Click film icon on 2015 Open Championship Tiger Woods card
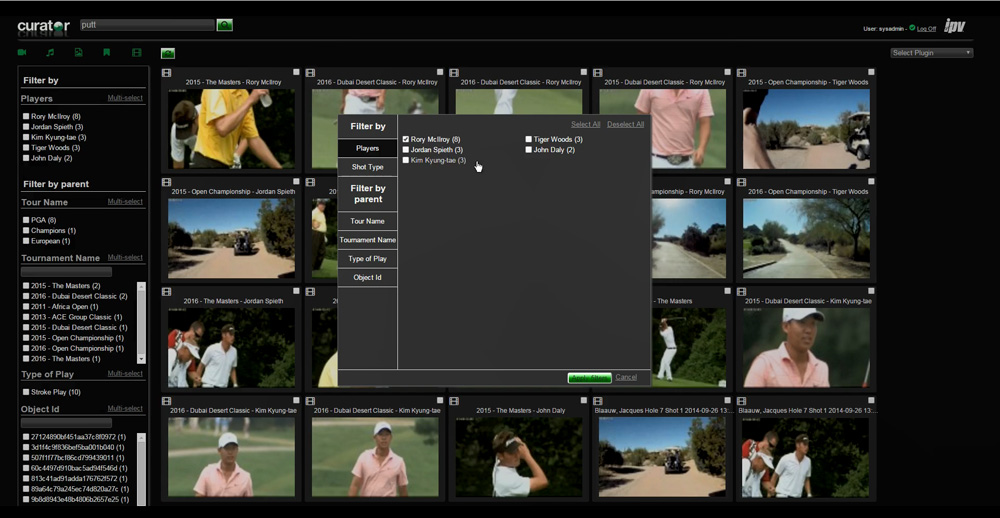This screenshot has height=518, width=1000. pyautogui.click(x=741, y=73)
